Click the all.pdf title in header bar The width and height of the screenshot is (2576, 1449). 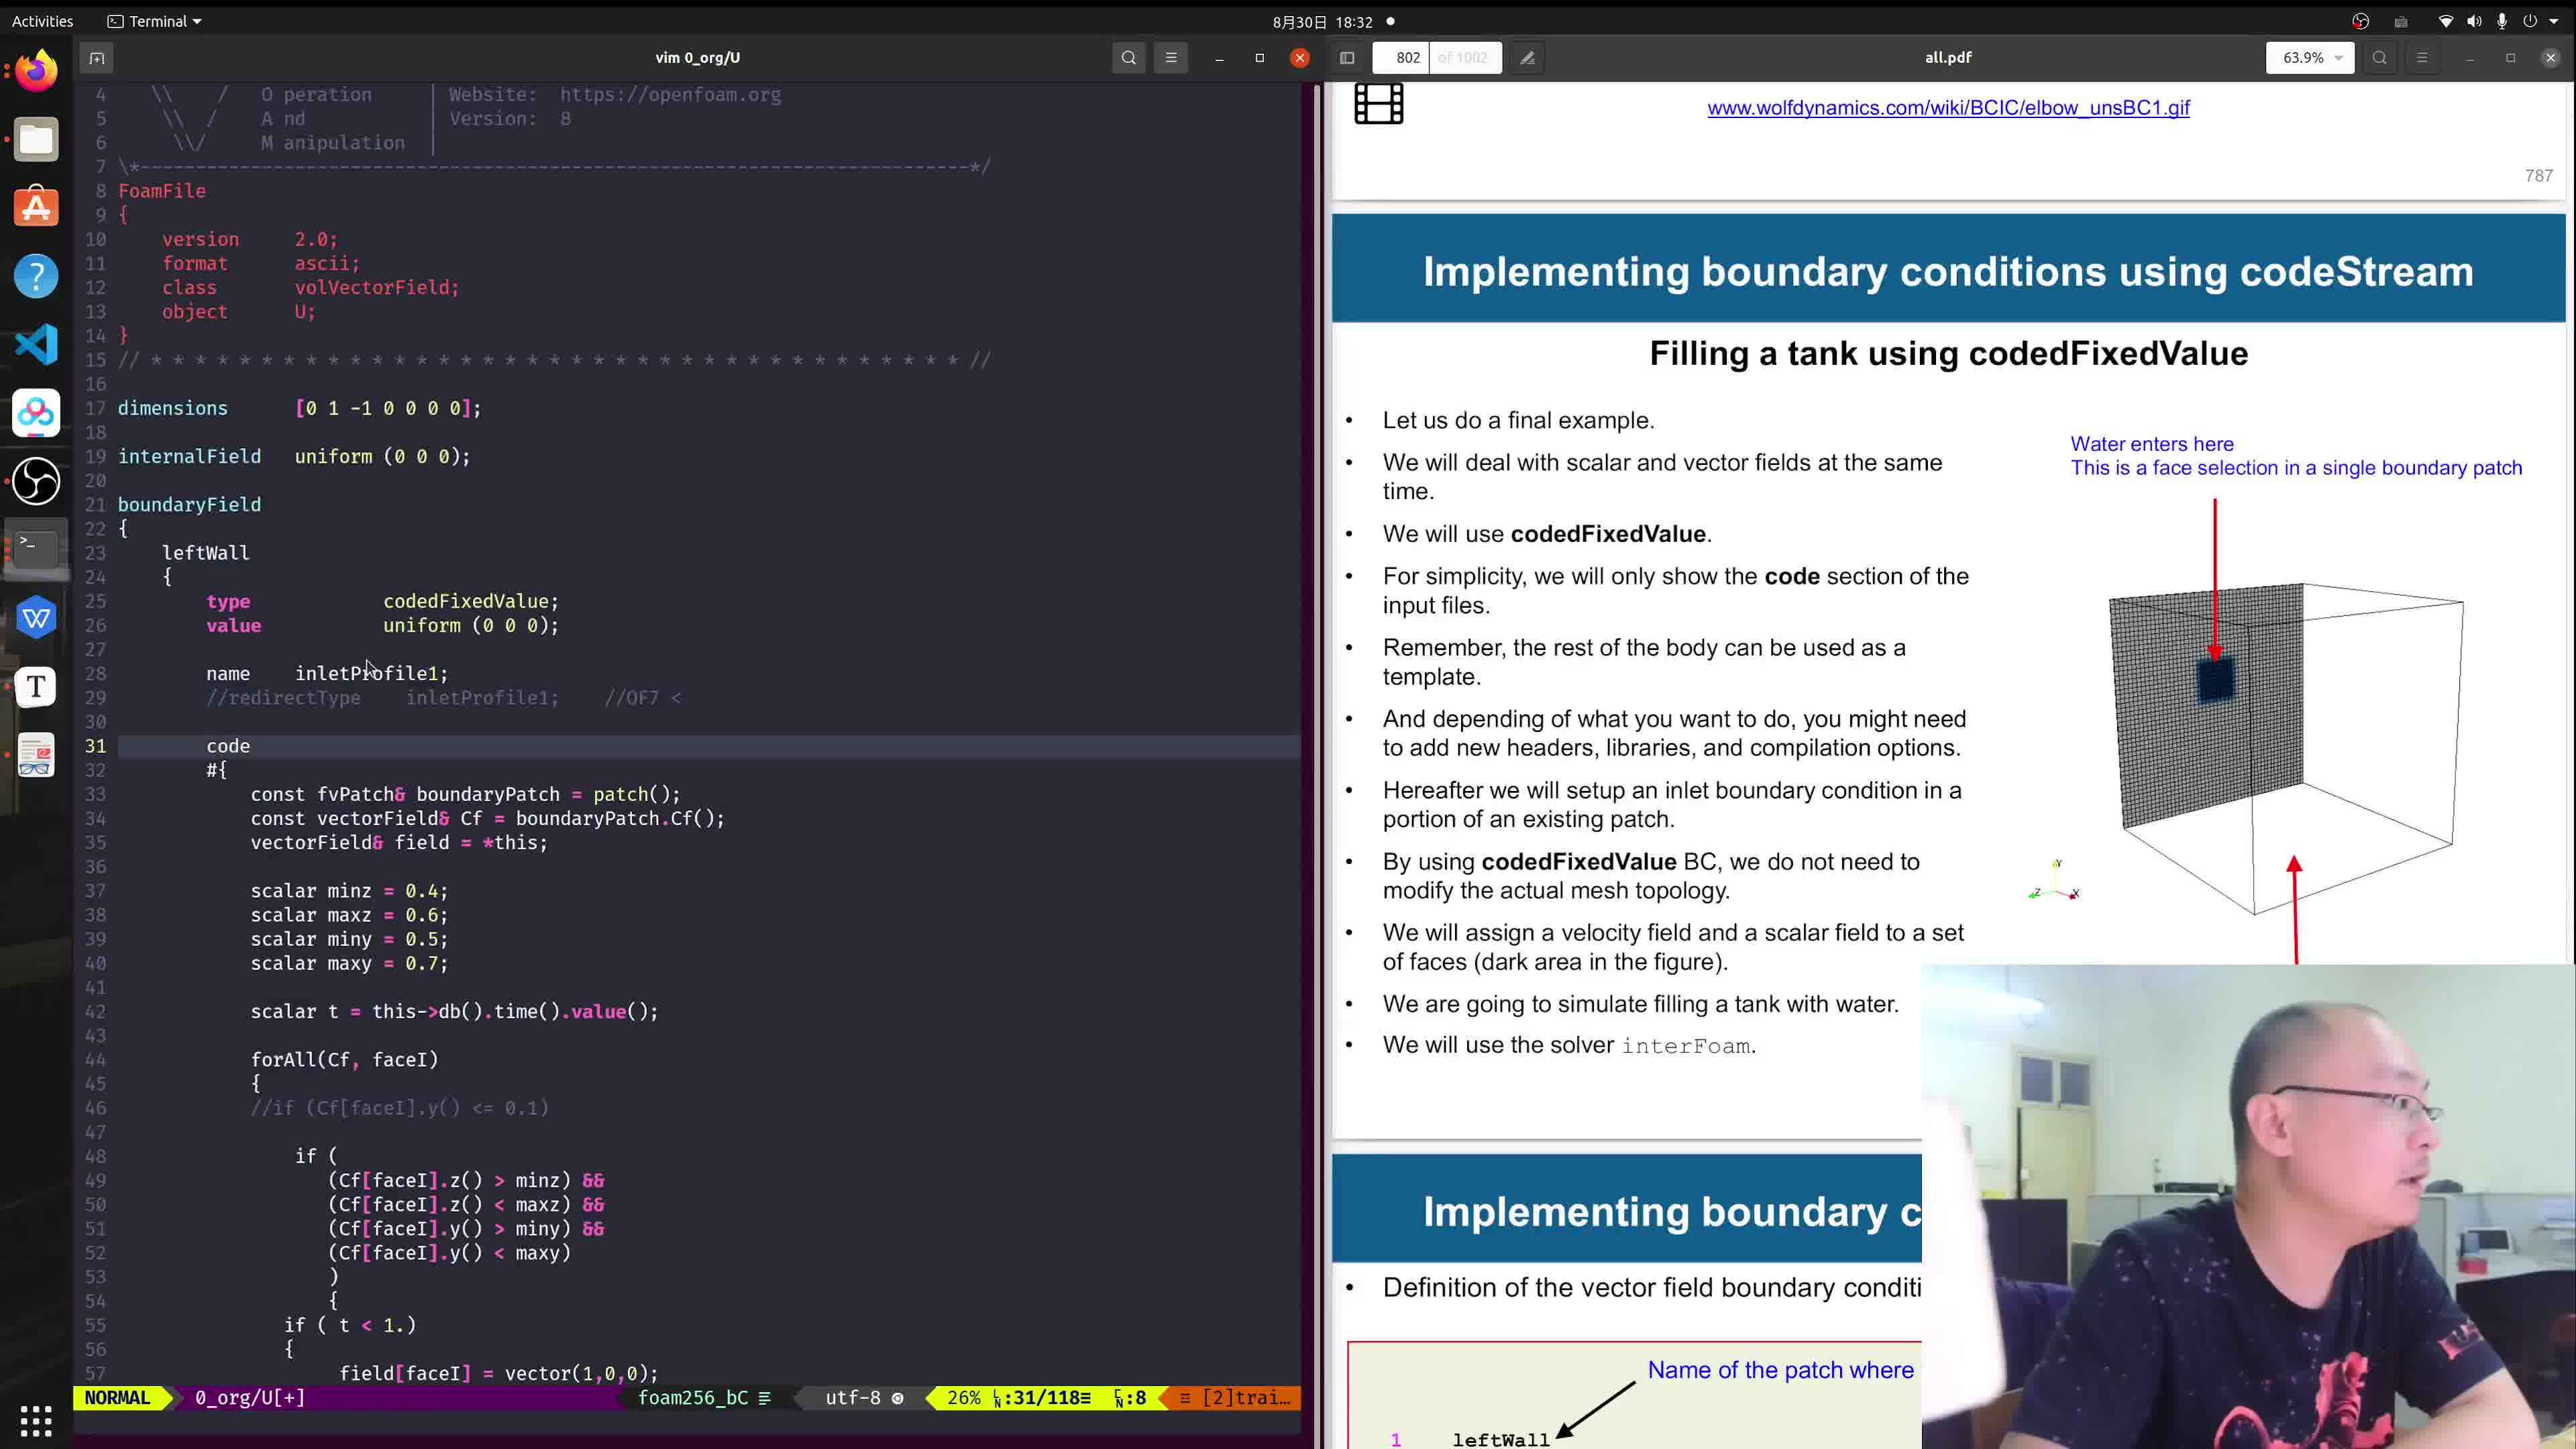tap(1948, 58)
